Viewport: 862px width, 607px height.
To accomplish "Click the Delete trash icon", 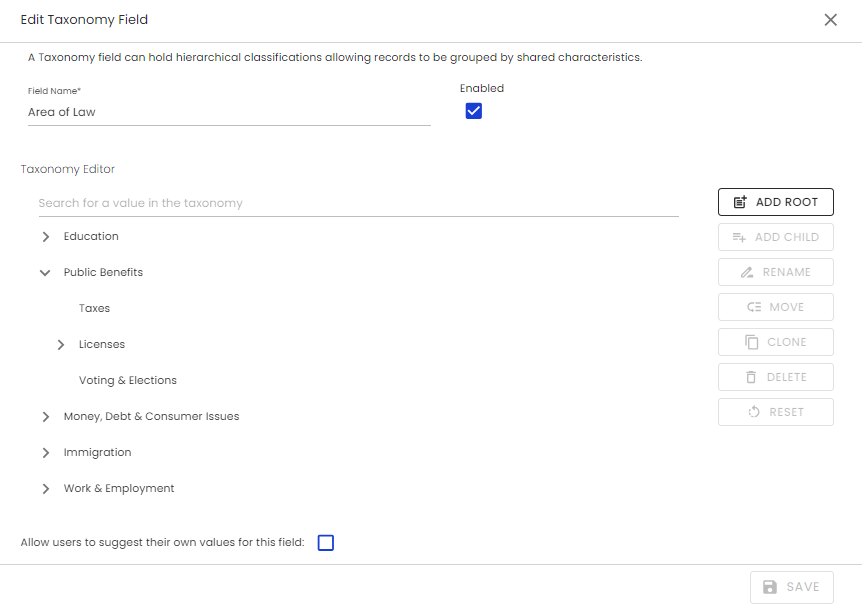I will [751, 377].
